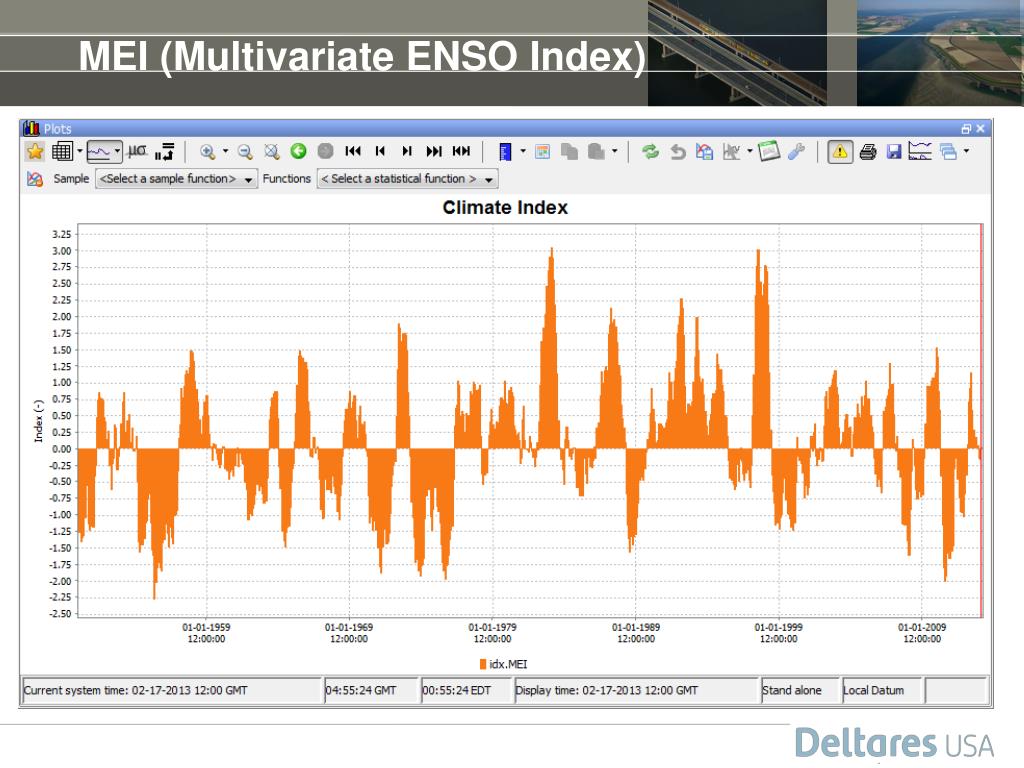Click the grey copy pages icon
Screen dimensions: 1024x768
[x=569, y=152]
